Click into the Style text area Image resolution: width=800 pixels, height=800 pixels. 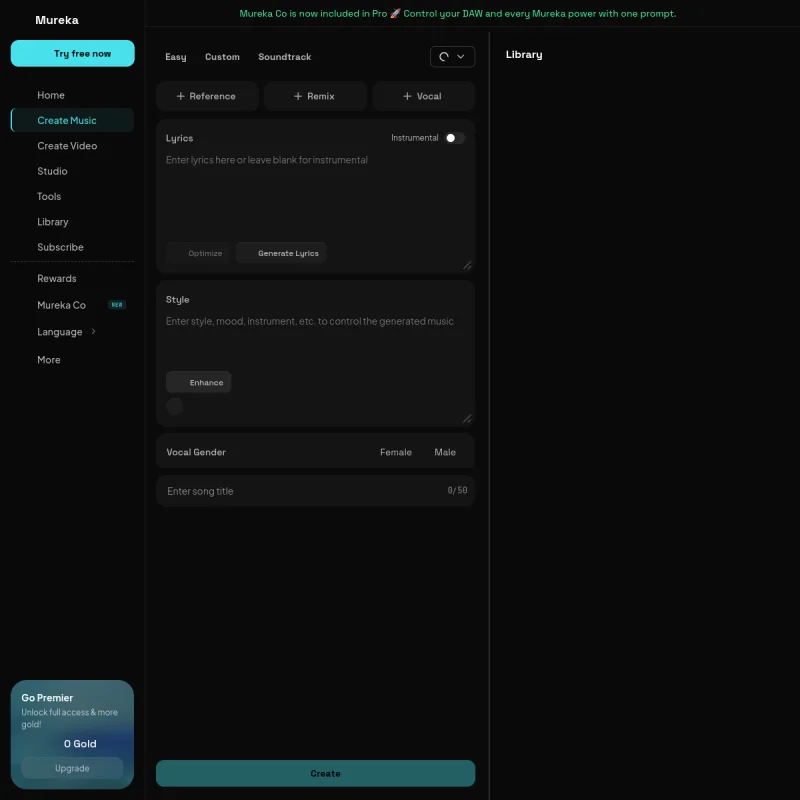[x=315, y=339]
